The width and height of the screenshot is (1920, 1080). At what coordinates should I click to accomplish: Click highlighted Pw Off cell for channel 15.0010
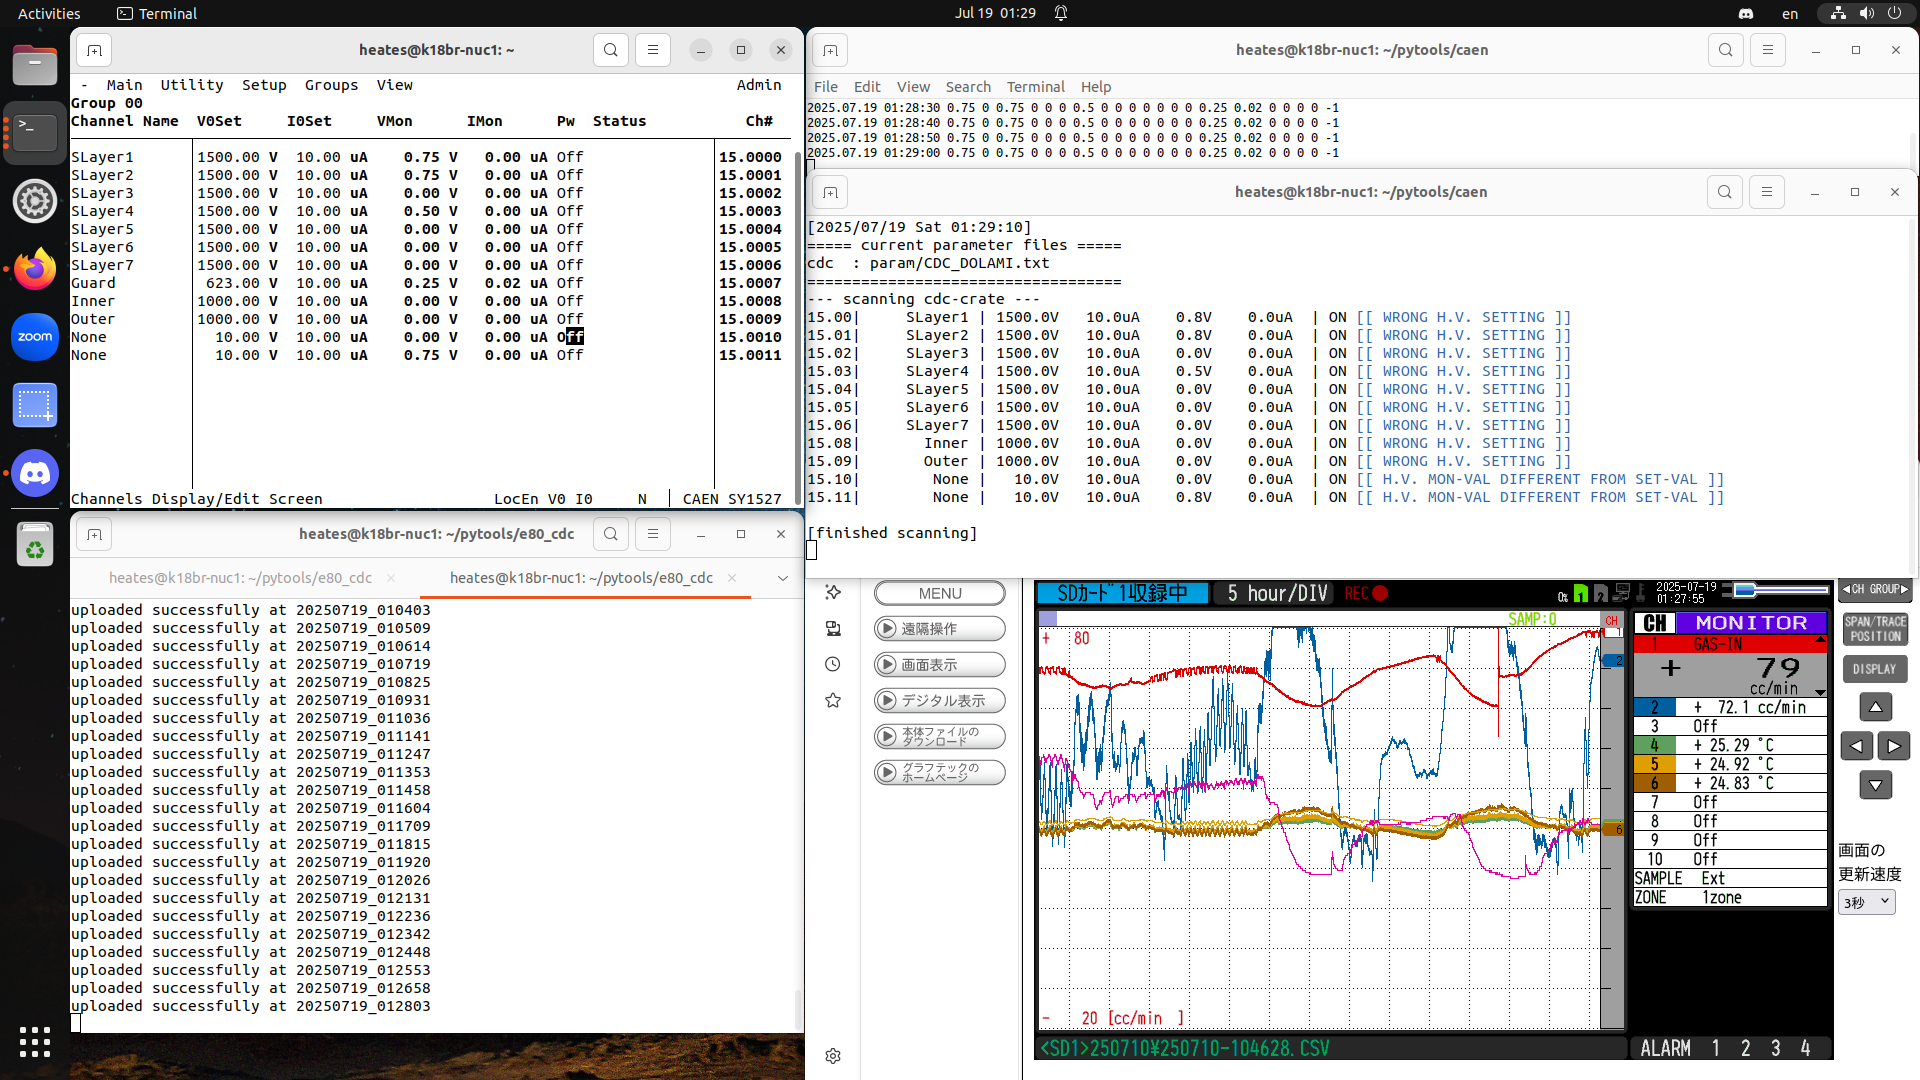[x=570, y=337]
